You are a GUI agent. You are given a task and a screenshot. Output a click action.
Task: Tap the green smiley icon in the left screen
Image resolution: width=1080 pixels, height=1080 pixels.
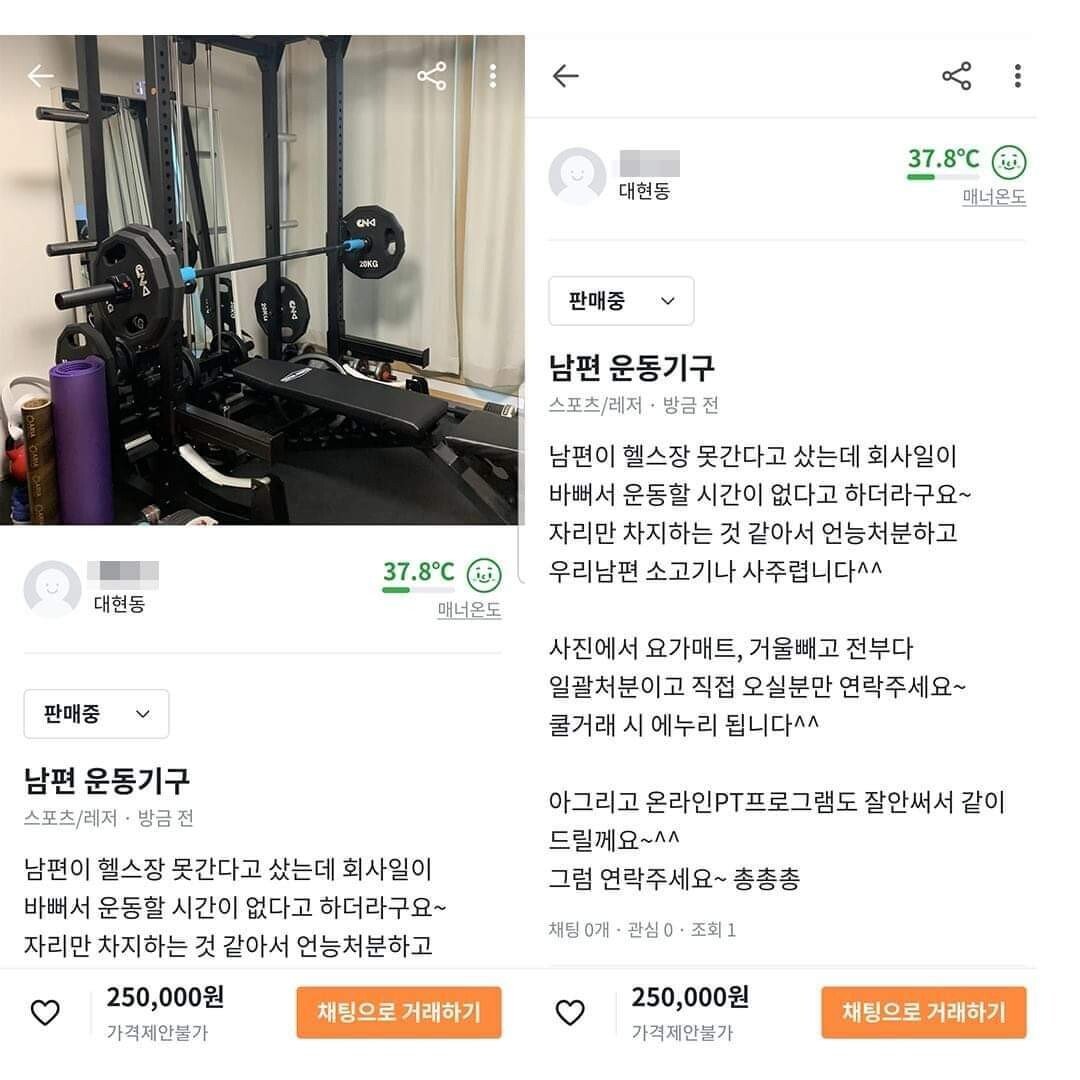coord(485,574)
